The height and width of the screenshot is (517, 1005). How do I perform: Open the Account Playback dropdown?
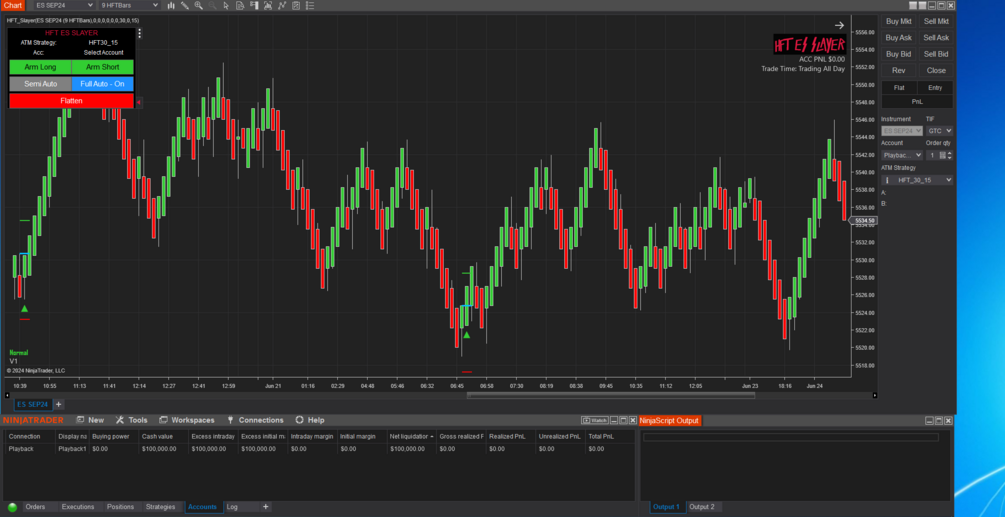(x=902, y=155)
